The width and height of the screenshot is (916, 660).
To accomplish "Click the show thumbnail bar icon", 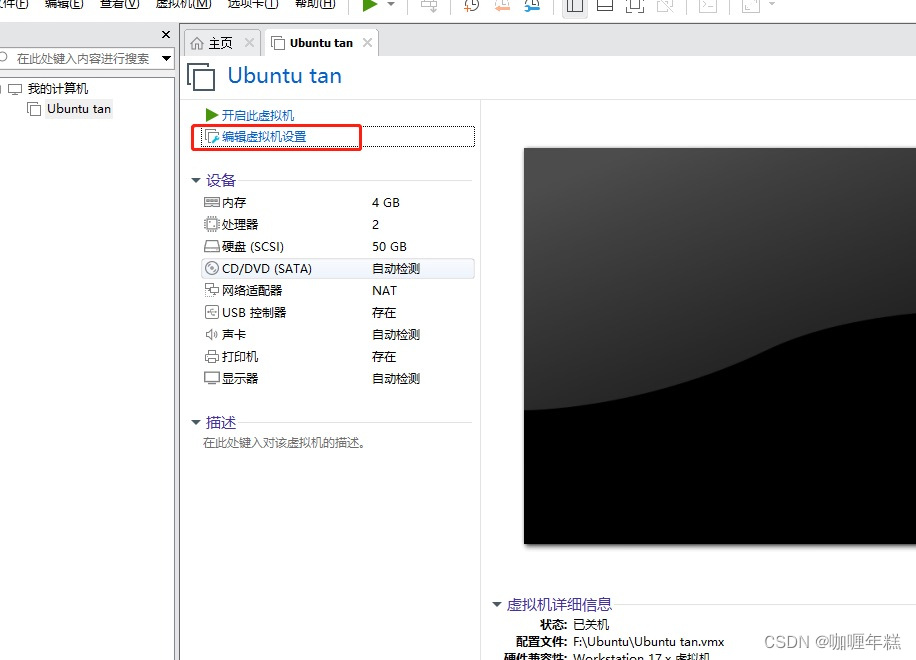I will pos(603,7).
